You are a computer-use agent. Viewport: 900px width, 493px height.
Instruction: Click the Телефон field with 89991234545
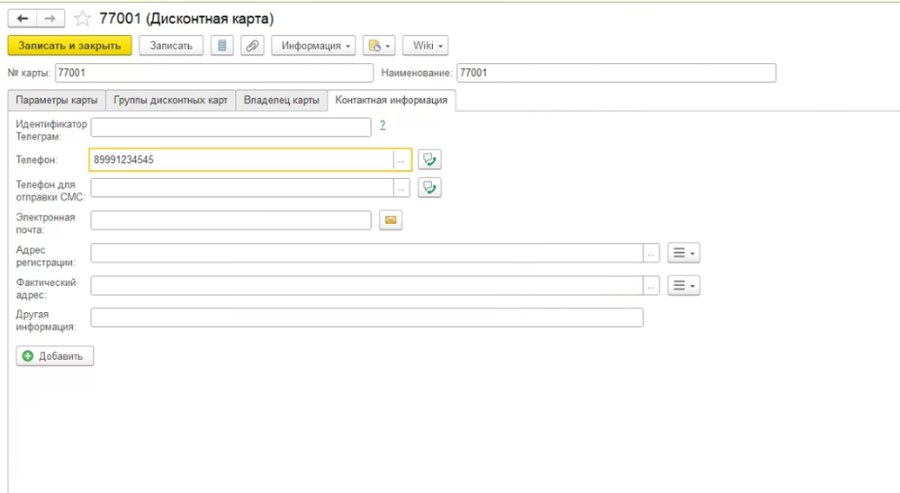(x=242, y=160)
